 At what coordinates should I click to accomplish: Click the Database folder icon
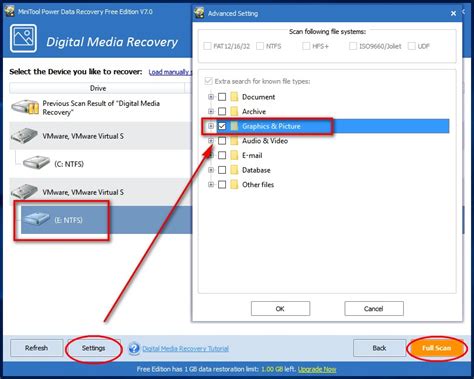click(234, 170)
